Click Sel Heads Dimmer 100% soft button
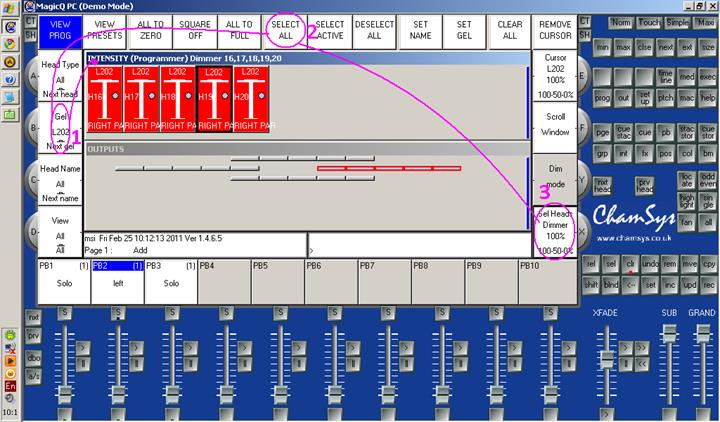 pyautogui.click(x=555, y=232)
